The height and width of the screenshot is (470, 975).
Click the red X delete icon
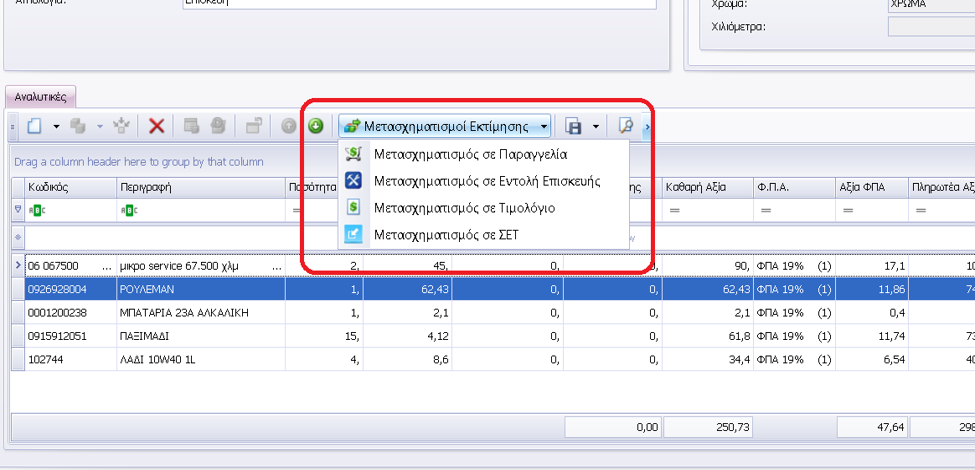point(156,126)
